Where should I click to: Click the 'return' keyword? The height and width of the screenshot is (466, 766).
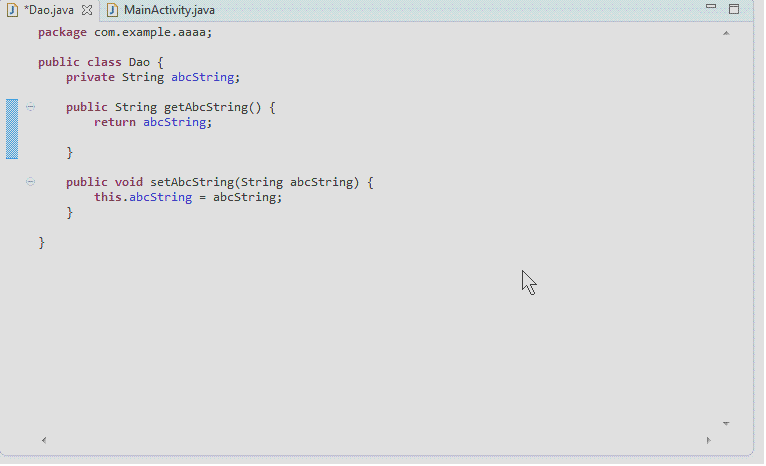point(115,122)
